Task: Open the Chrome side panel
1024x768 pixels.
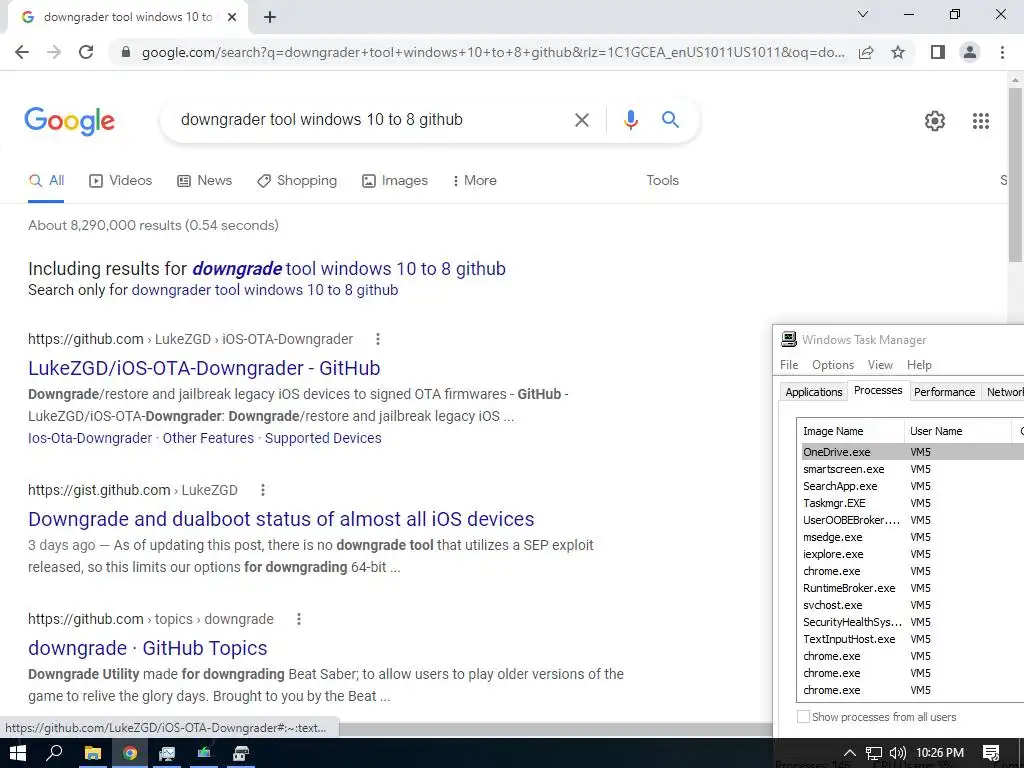Action: pyautogui.click(x=938, y=52)
